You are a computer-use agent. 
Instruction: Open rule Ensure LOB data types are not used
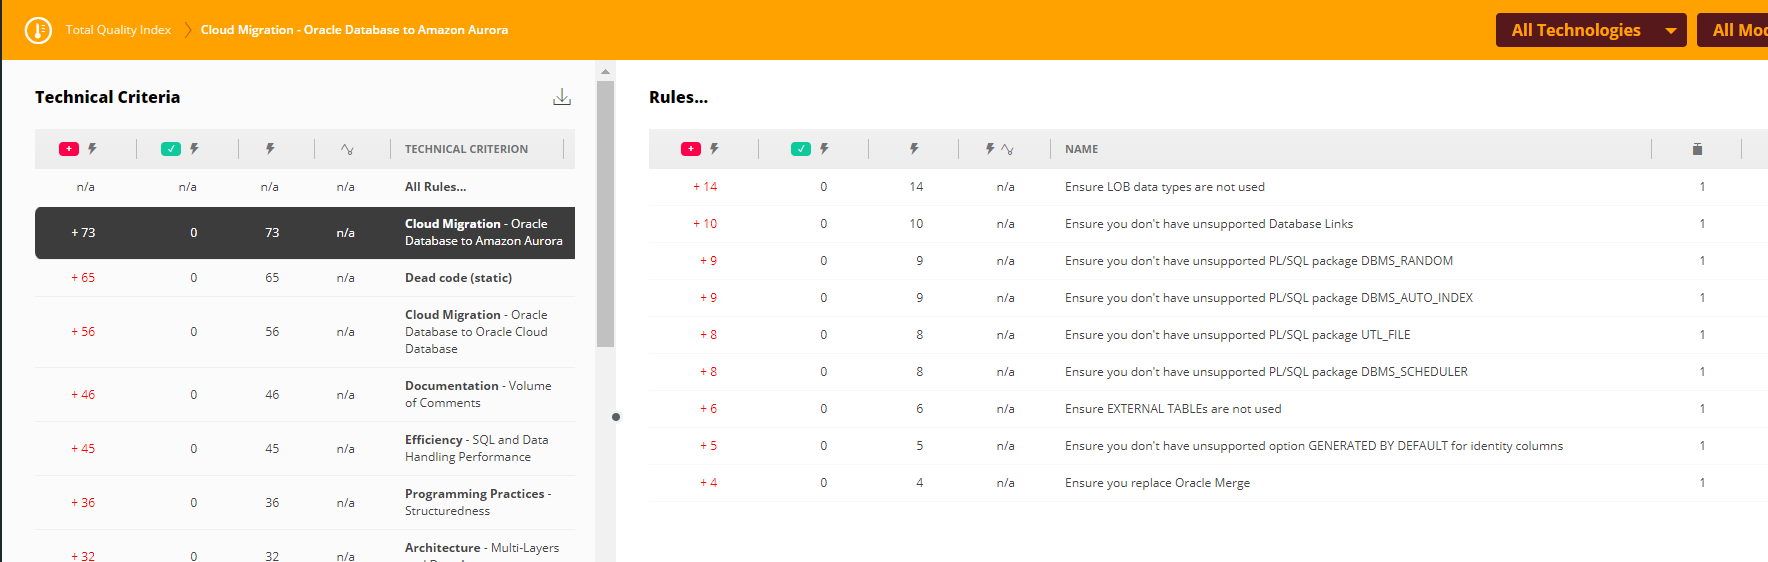pyautogui.click(x=1164, y=187)
